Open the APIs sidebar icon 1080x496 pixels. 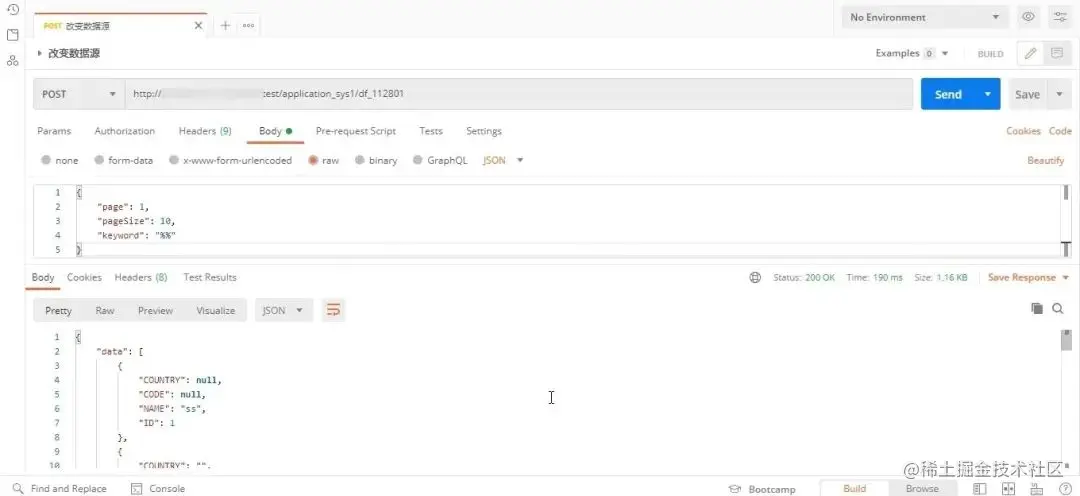pyautogui.click(x=12, y=60)
